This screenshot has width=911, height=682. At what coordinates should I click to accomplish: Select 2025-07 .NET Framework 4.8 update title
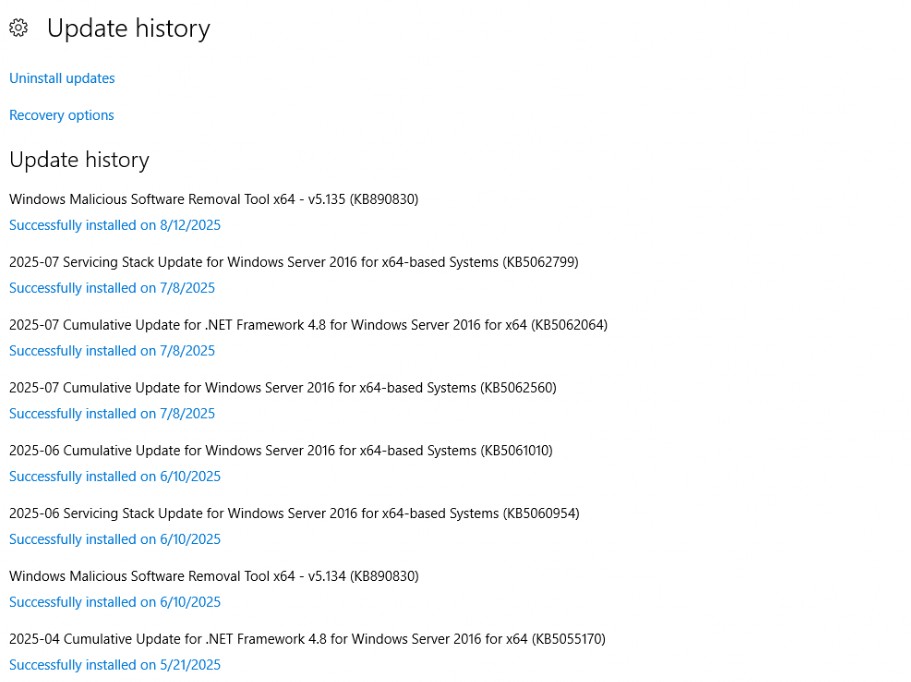pos(309,325)
